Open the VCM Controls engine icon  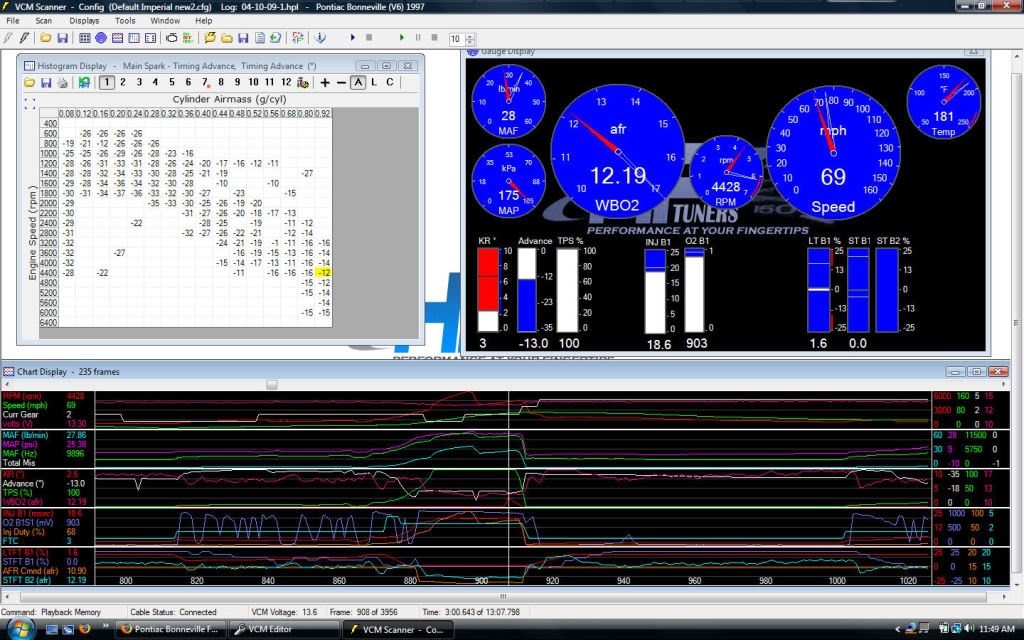coord(172,39)
